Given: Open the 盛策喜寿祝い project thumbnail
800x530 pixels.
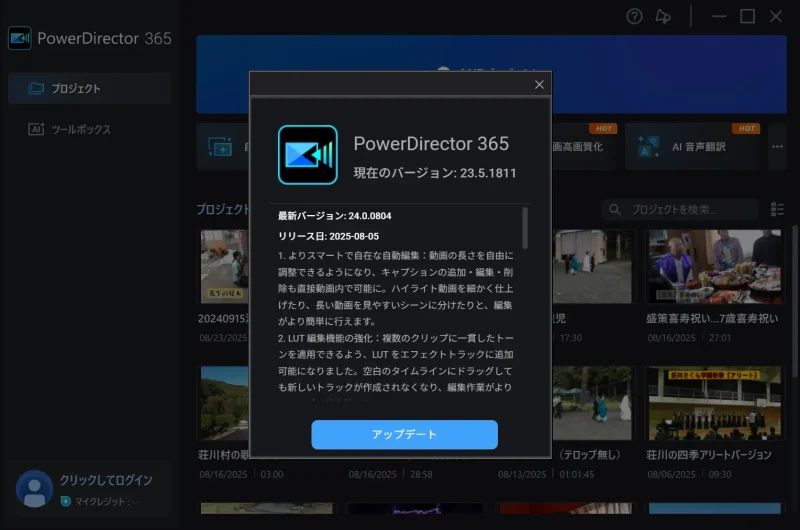Looking at the screenshot, I should (x=714, y=266).
